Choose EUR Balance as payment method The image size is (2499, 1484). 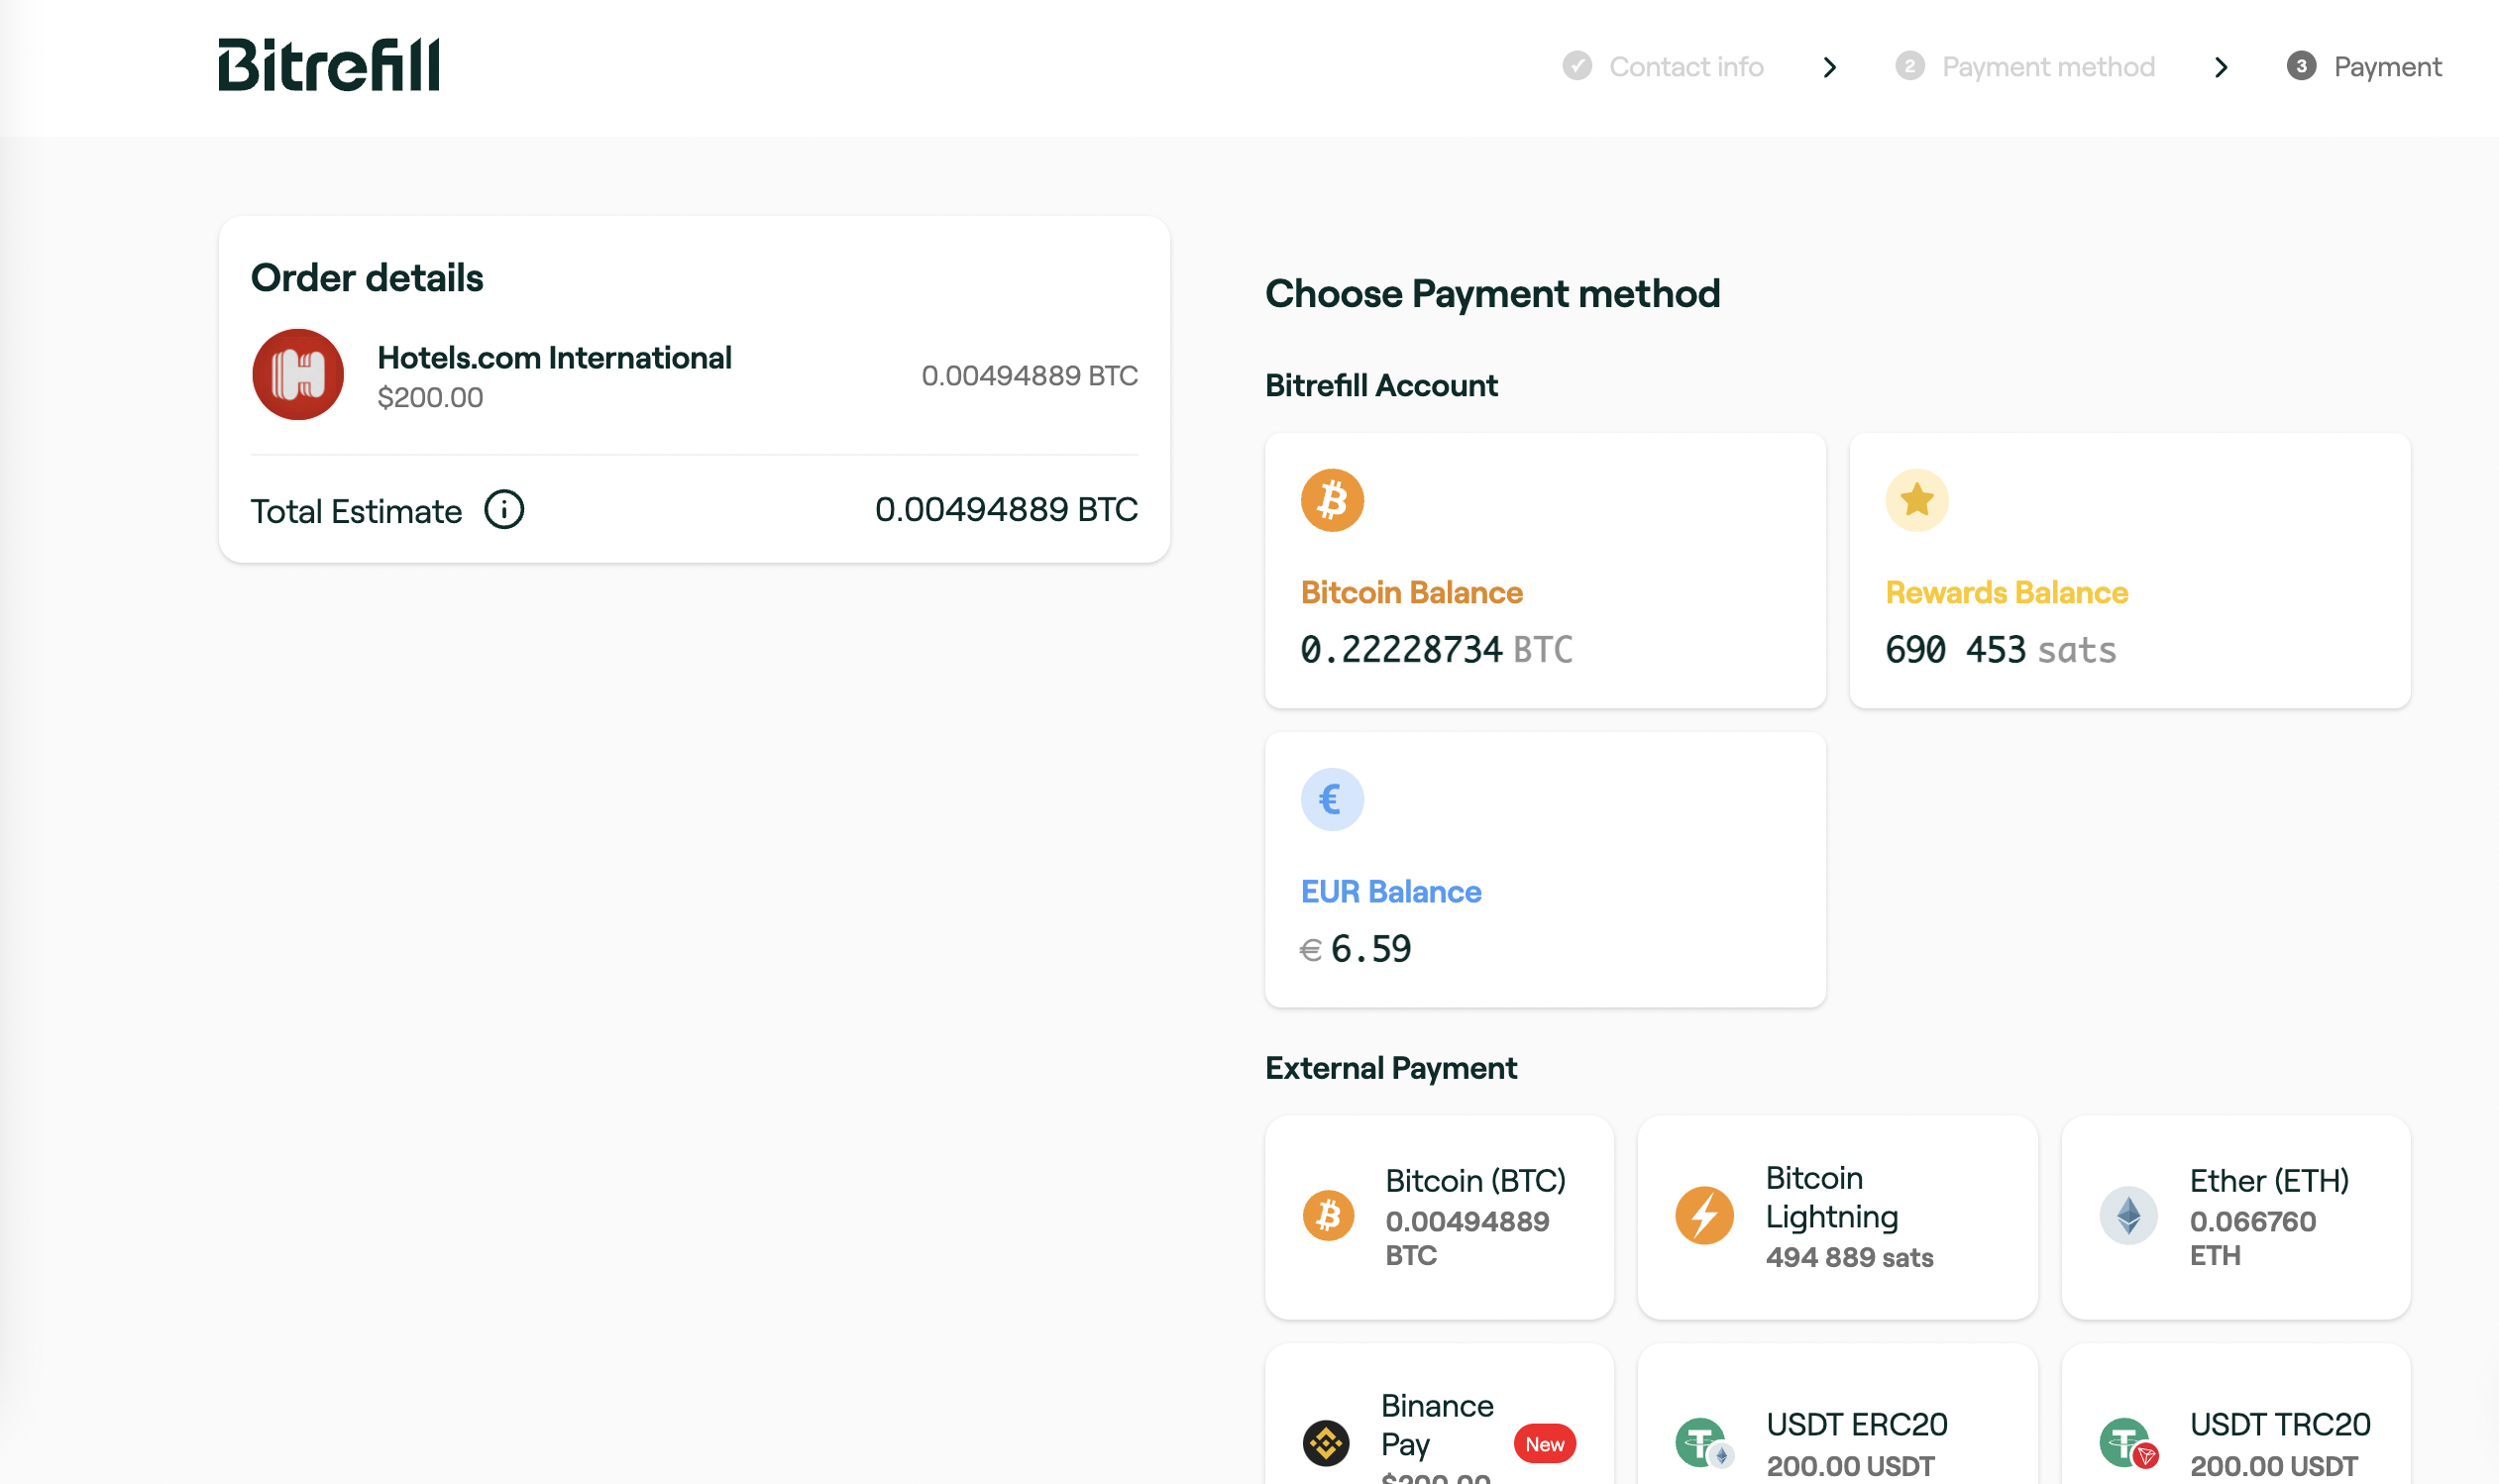coord(1544,870)
